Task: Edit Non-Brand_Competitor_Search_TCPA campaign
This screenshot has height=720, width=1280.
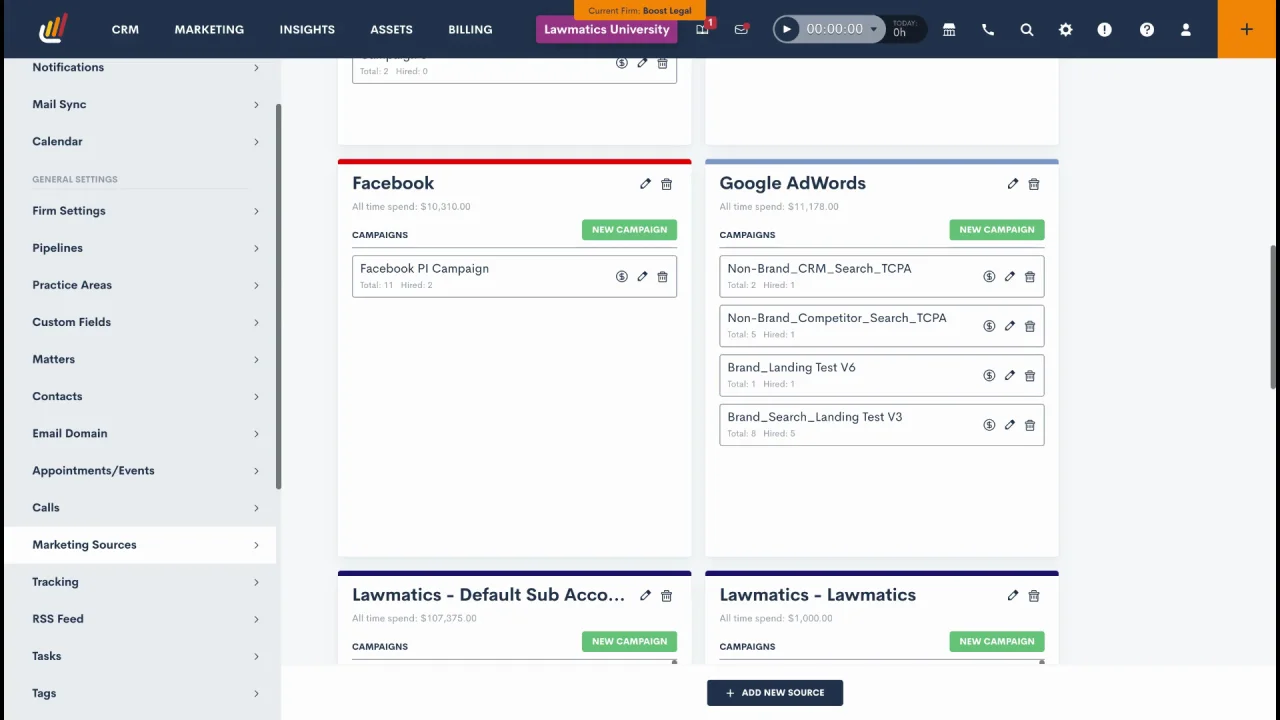Action: (1010, 326)
